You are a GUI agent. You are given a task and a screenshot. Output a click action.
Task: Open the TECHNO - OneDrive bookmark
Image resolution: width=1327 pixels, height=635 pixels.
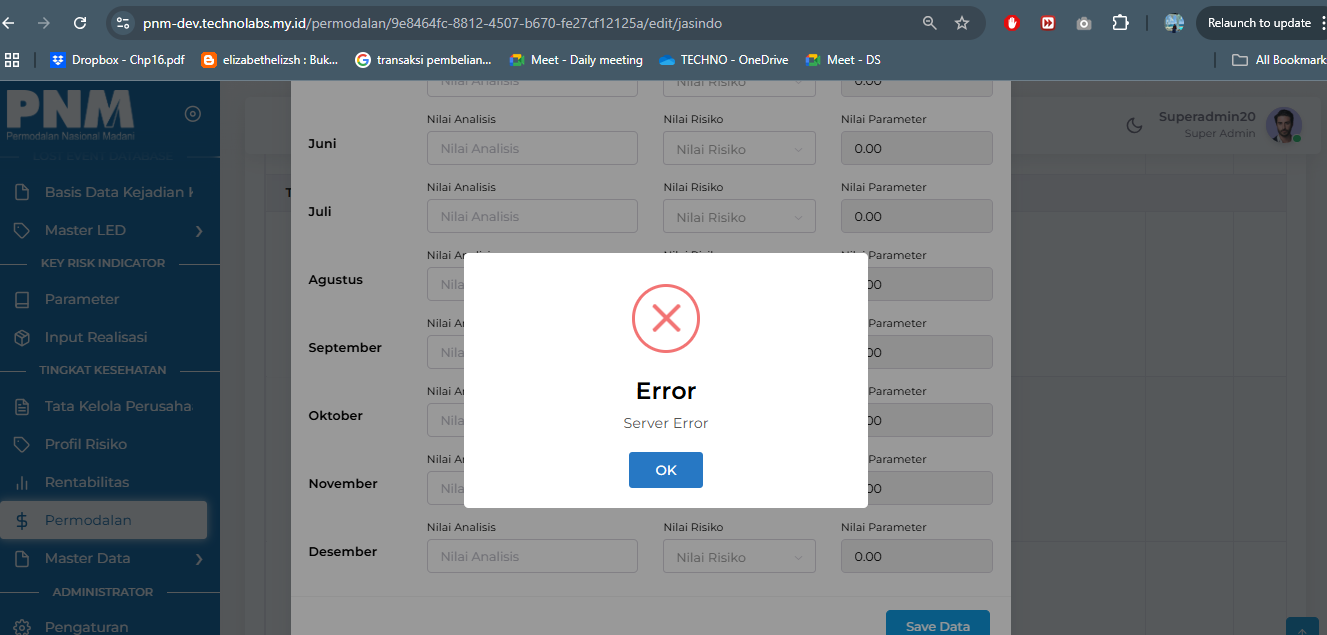(724, 60)
